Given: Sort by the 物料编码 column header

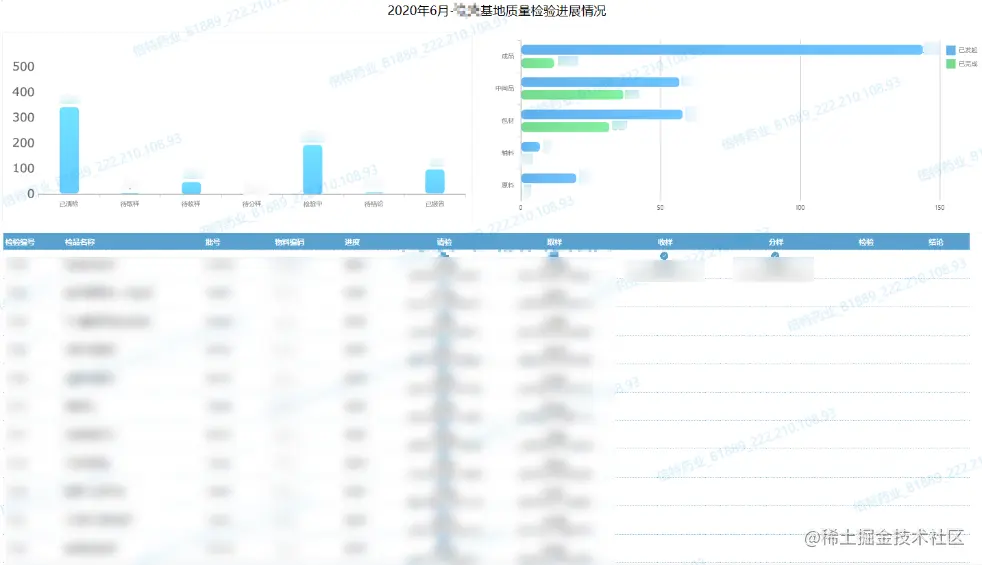Looking at the screenshot, I should [x=289, y=242].
